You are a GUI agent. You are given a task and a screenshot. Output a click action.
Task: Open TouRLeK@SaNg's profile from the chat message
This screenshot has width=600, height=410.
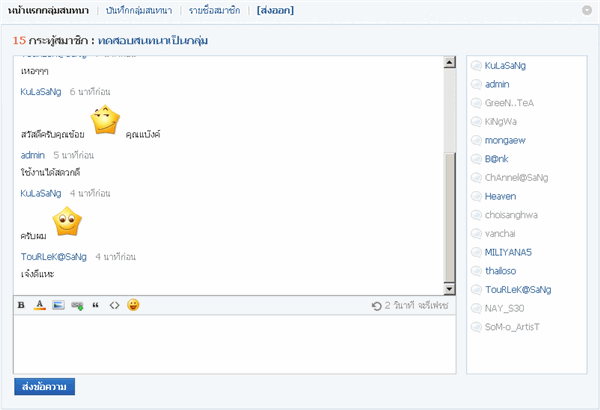pos(54,256)
